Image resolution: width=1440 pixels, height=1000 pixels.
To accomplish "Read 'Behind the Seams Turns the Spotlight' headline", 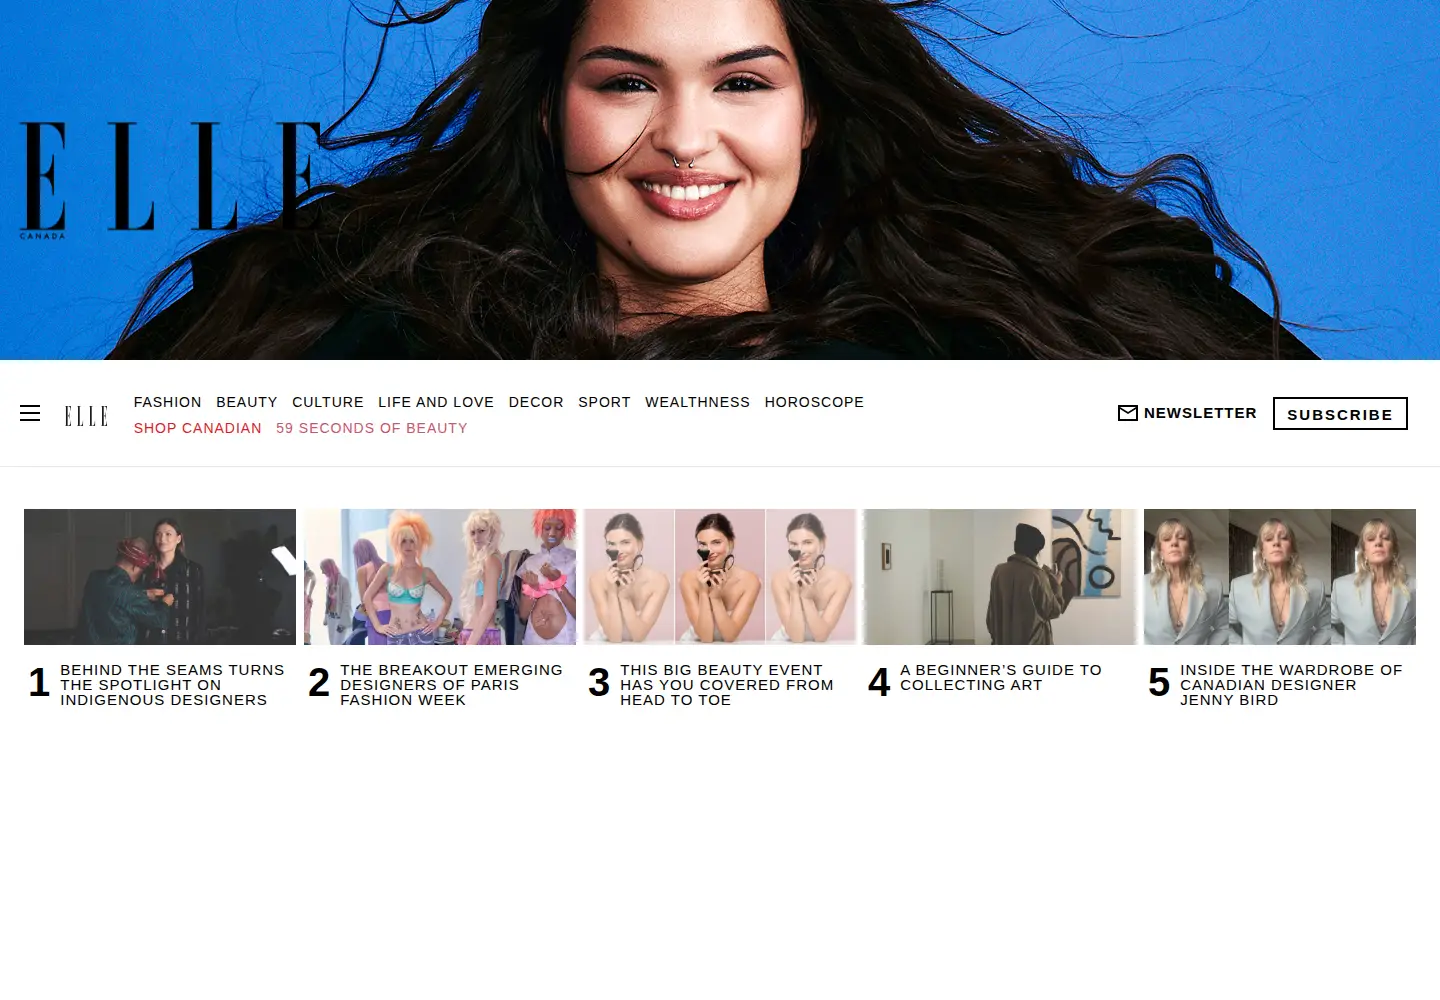I will pyautogui.click(x=172, y=685).
